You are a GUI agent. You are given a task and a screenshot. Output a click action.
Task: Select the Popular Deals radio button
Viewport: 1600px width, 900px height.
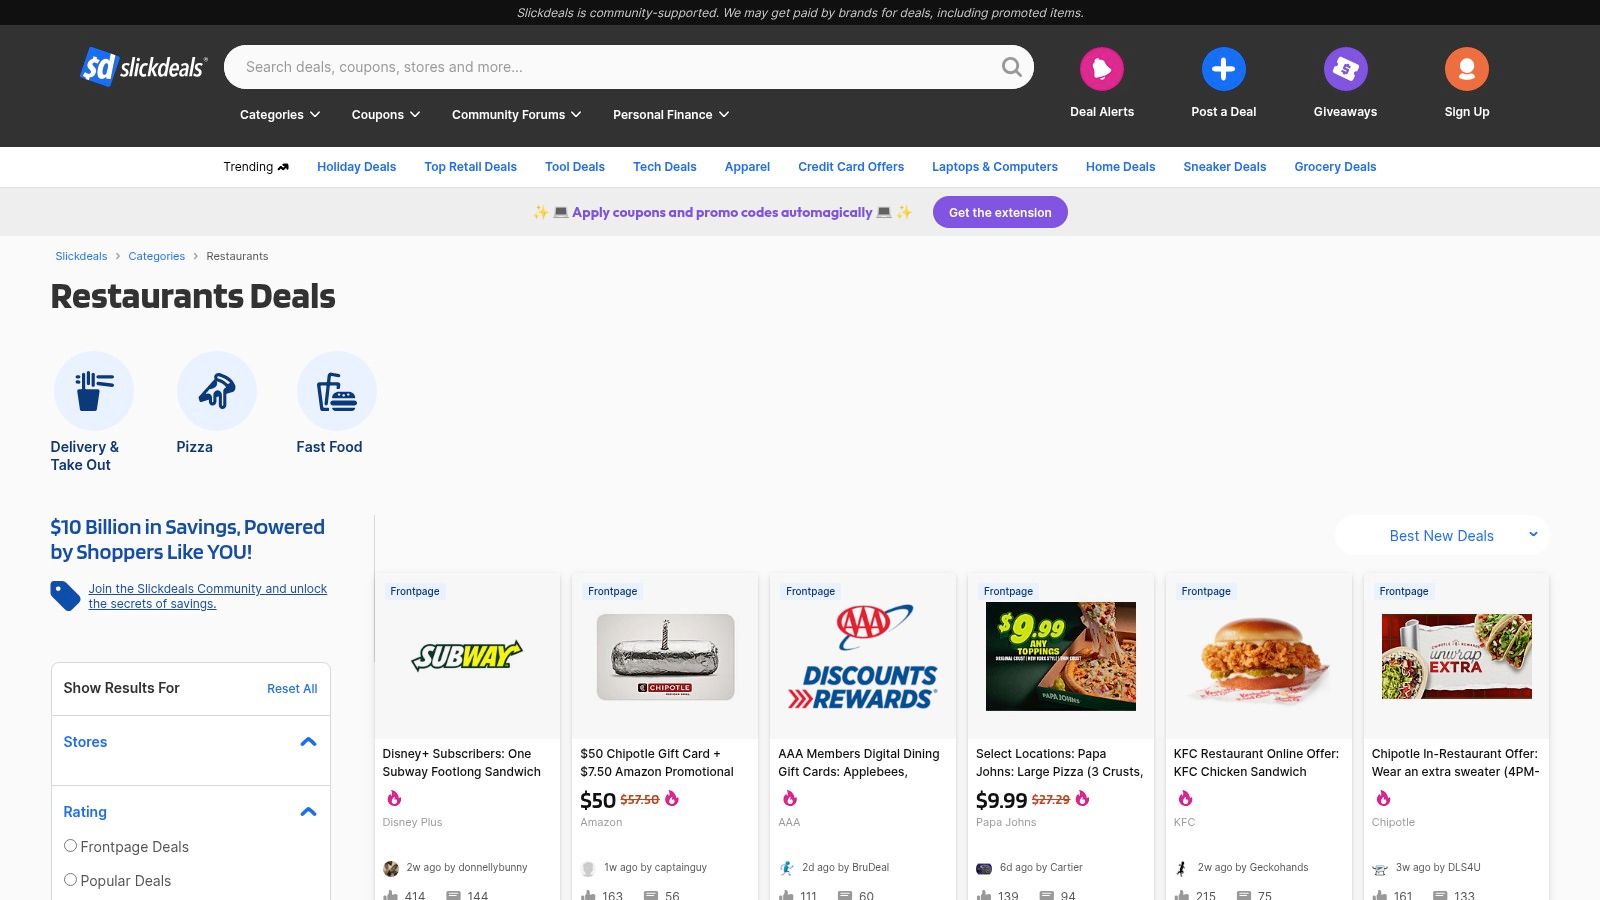click(70, 879)
